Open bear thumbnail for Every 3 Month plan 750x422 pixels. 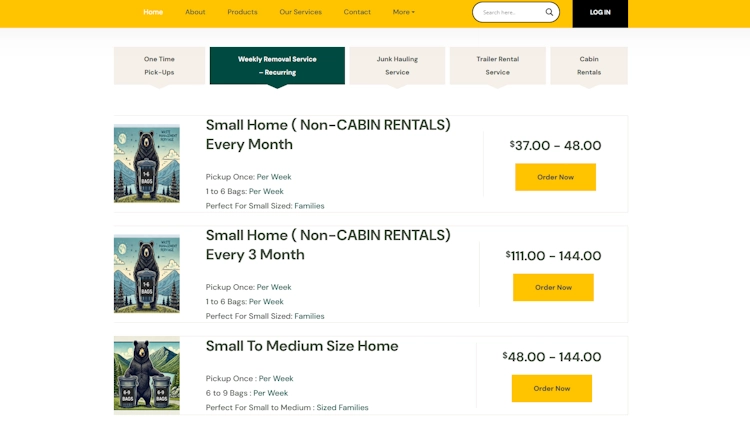coord(147,274)
